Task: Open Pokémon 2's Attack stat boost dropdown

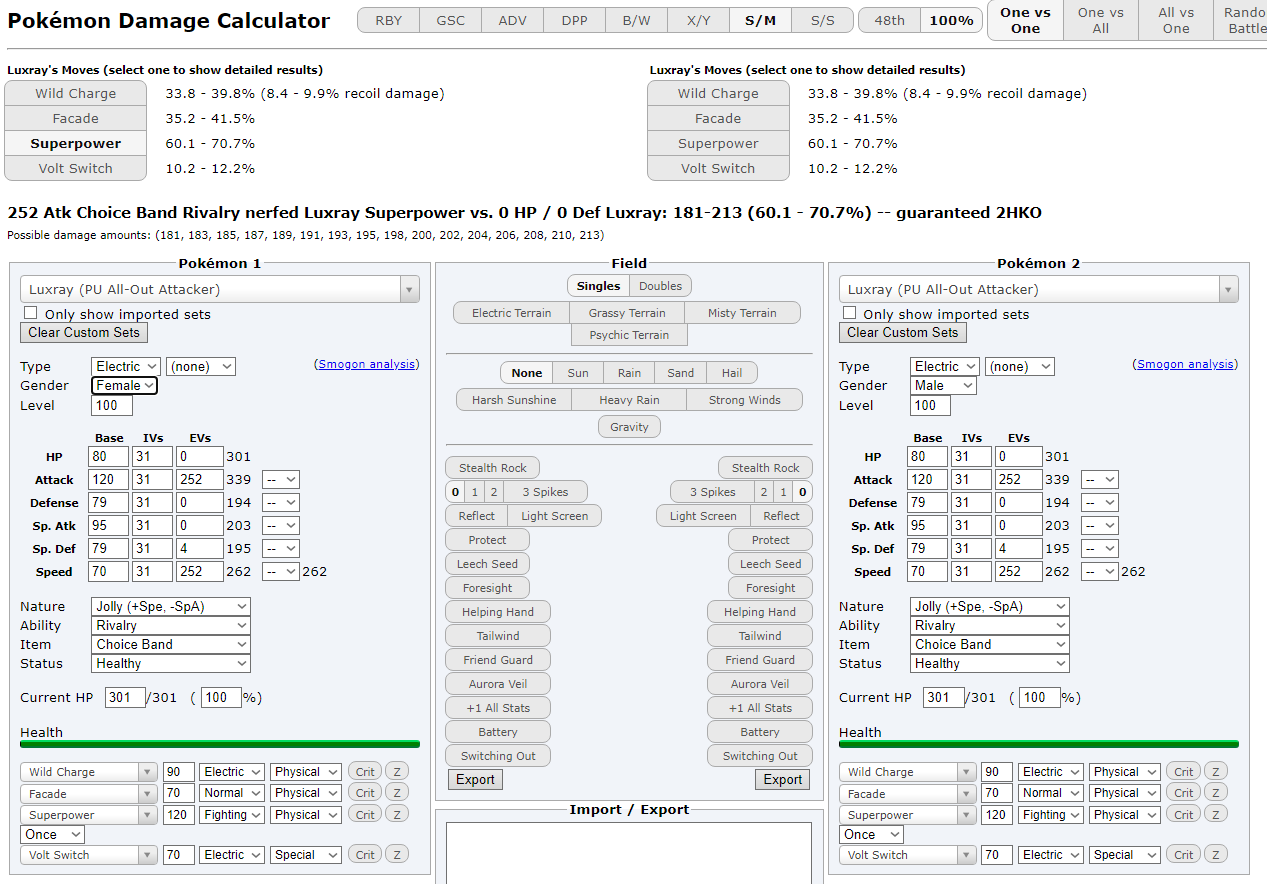Action: [1100, 480]
